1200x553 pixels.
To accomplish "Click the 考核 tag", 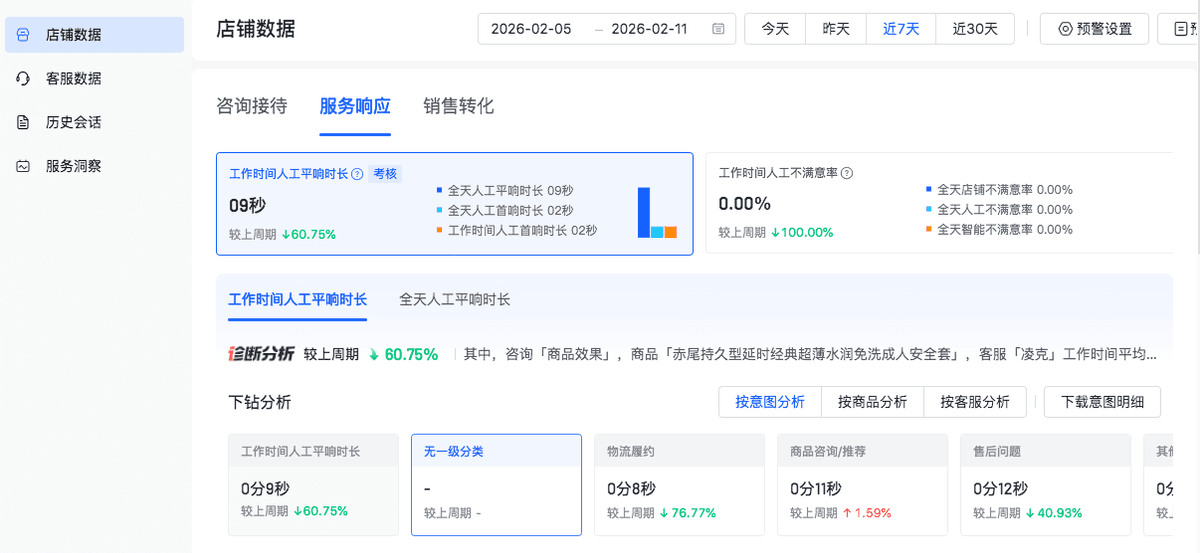I will (385, 174).
